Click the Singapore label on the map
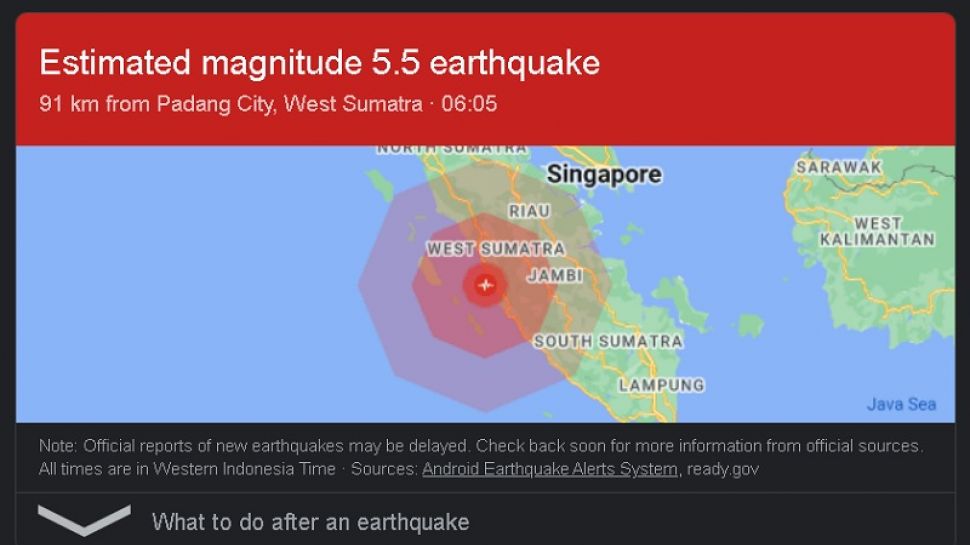The height and width of the screenshot is (545, 970). 604,174
